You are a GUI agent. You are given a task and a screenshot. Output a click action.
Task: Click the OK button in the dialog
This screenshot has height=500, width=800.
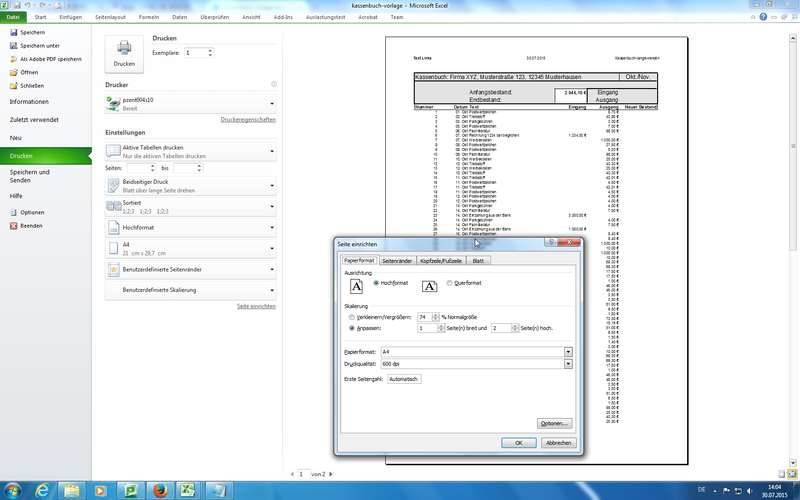(x=518, y=442)
